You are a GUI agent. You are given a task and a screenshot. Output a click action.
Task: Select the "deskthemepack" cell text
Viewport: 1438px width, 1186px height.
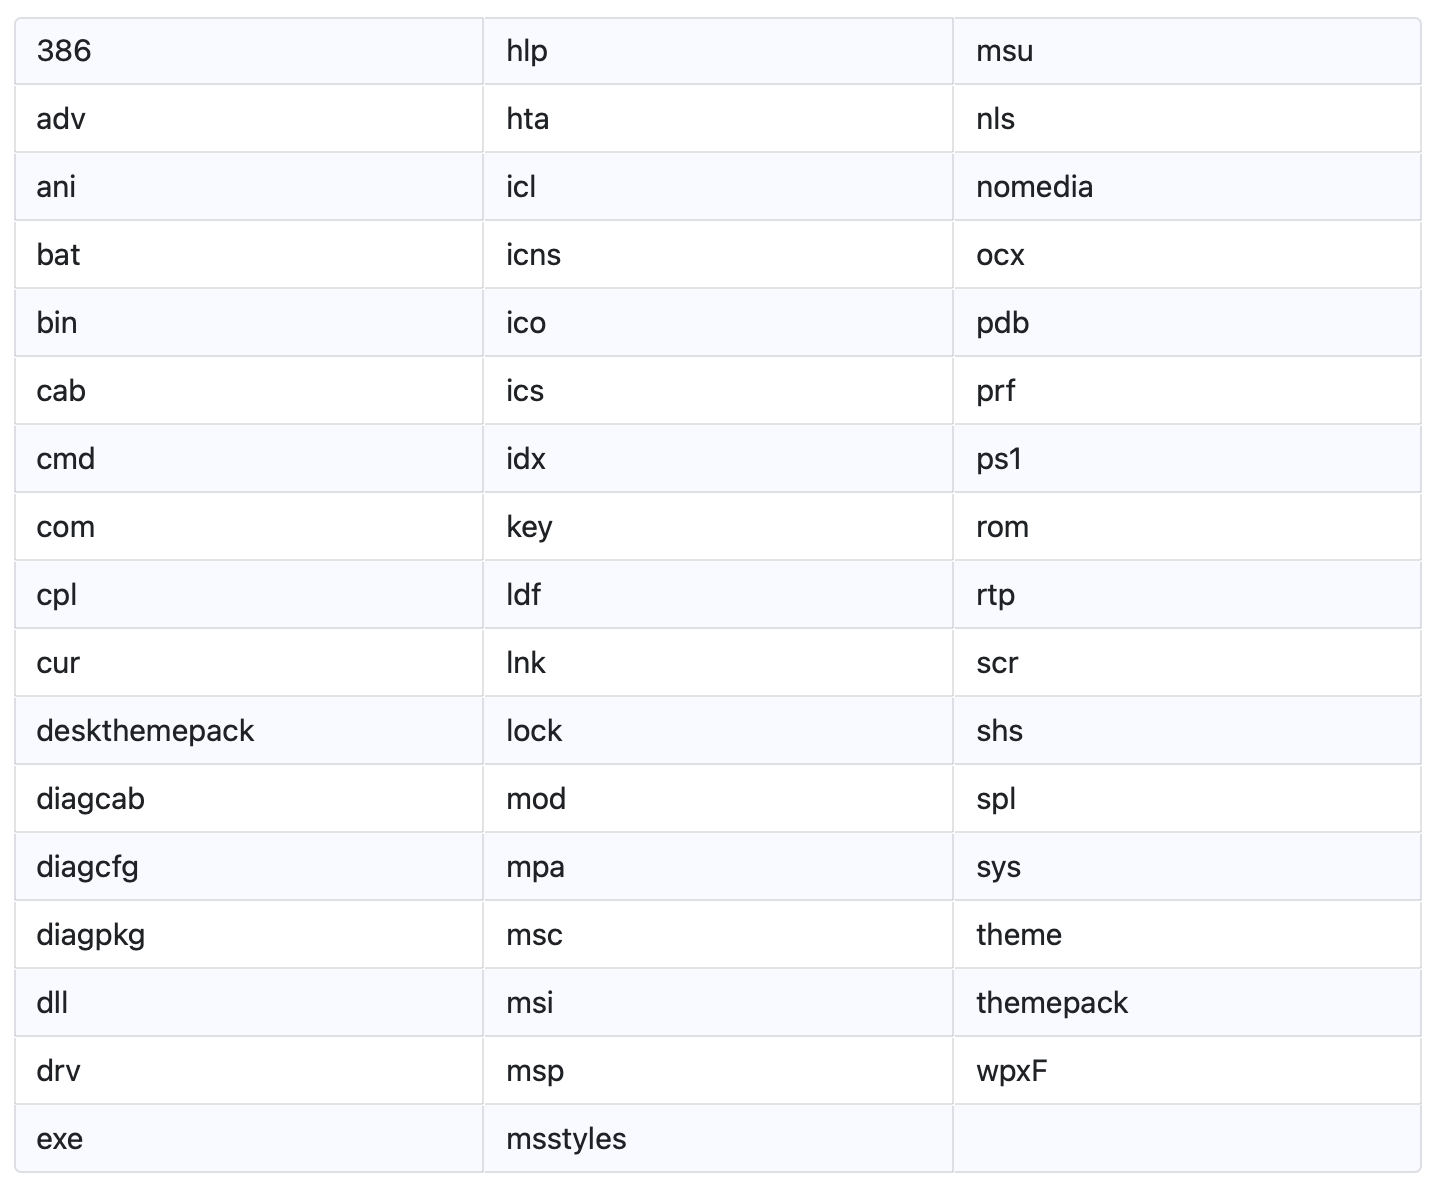(145, 731)
